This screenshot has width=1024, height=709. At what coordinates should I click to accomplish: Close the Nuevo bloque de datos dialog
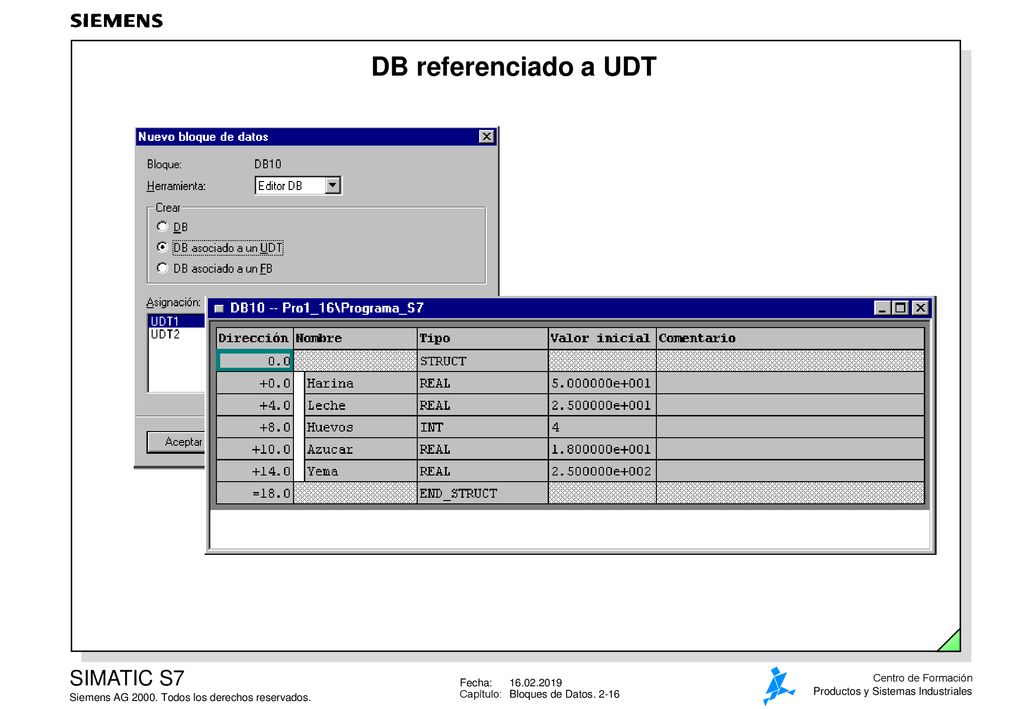coord(487,136)
